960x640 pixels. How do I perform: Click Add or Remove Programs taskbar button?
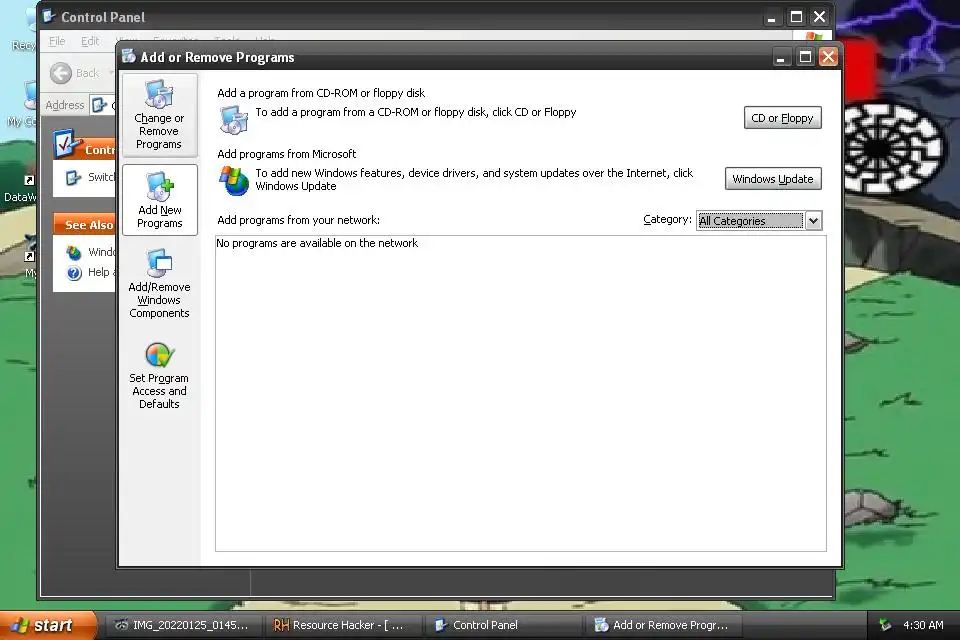coord(664,625)
